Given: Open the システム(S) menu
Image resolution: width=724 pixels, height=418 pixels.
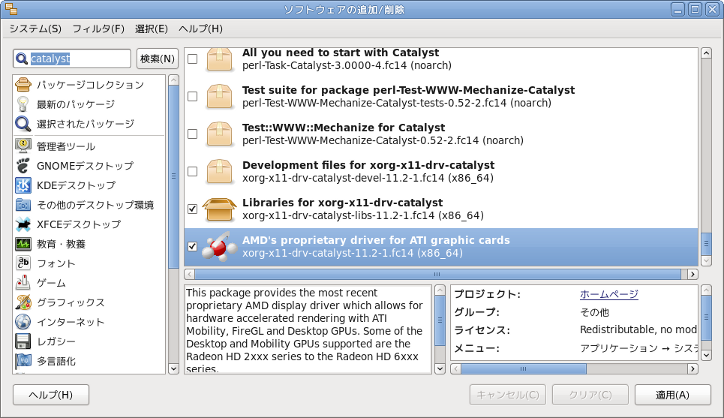Looking at the screenshot, I should 35,29.
